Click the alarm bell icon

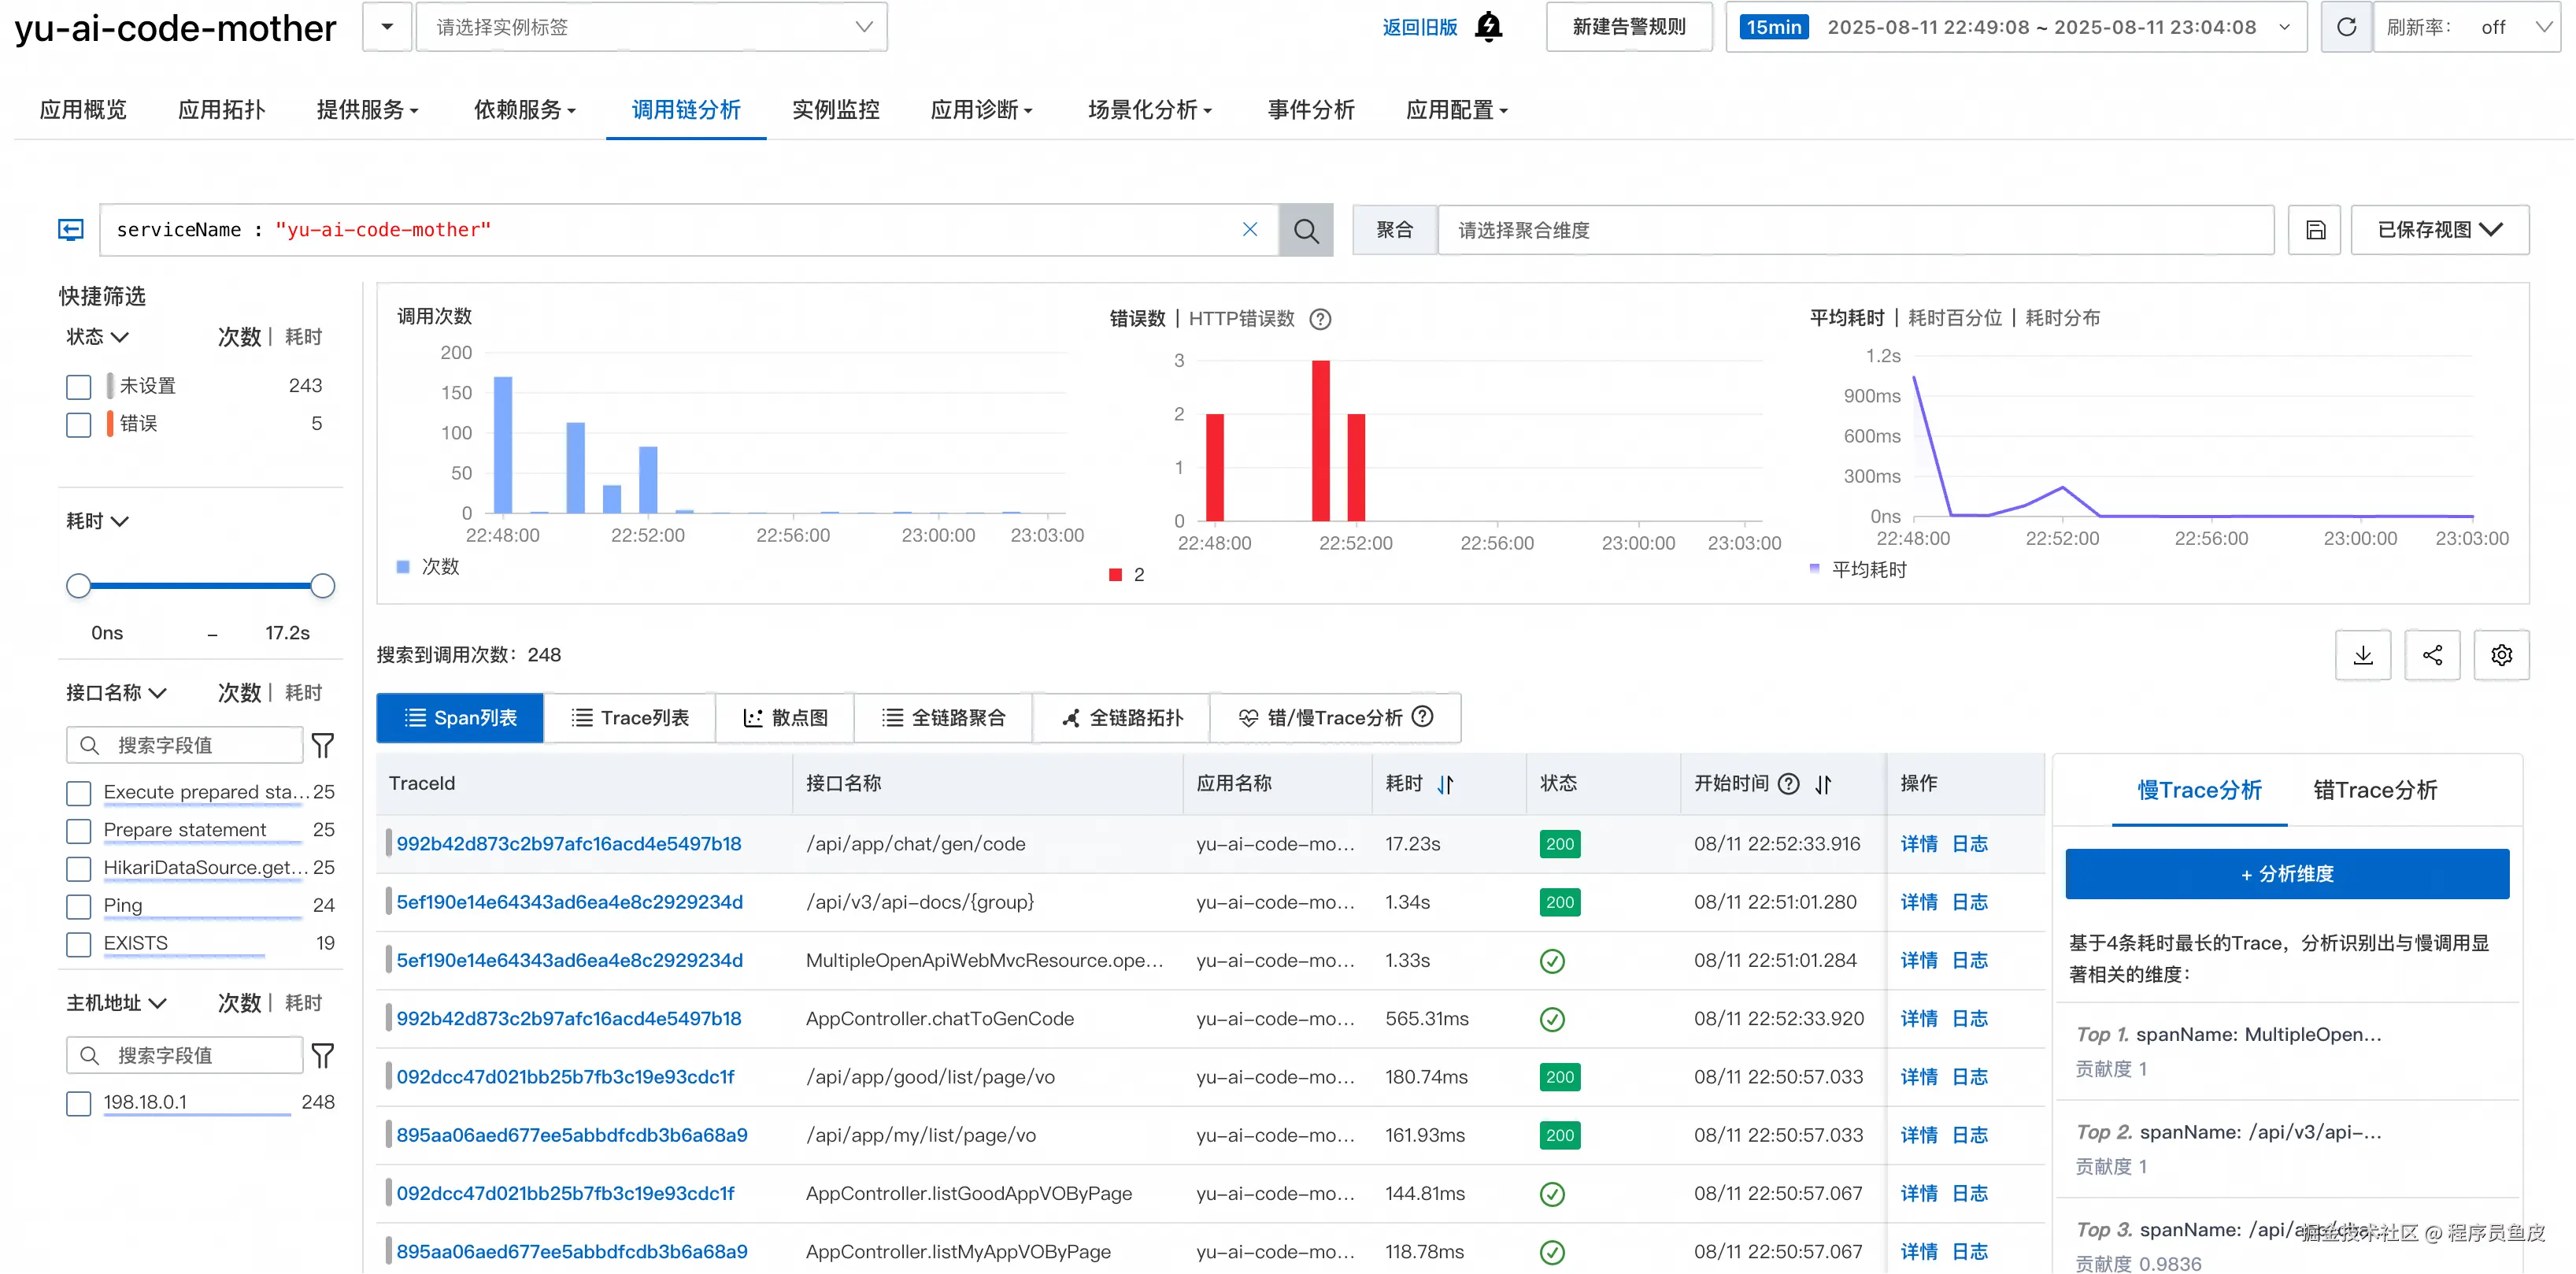click(x=1488, y=27)
